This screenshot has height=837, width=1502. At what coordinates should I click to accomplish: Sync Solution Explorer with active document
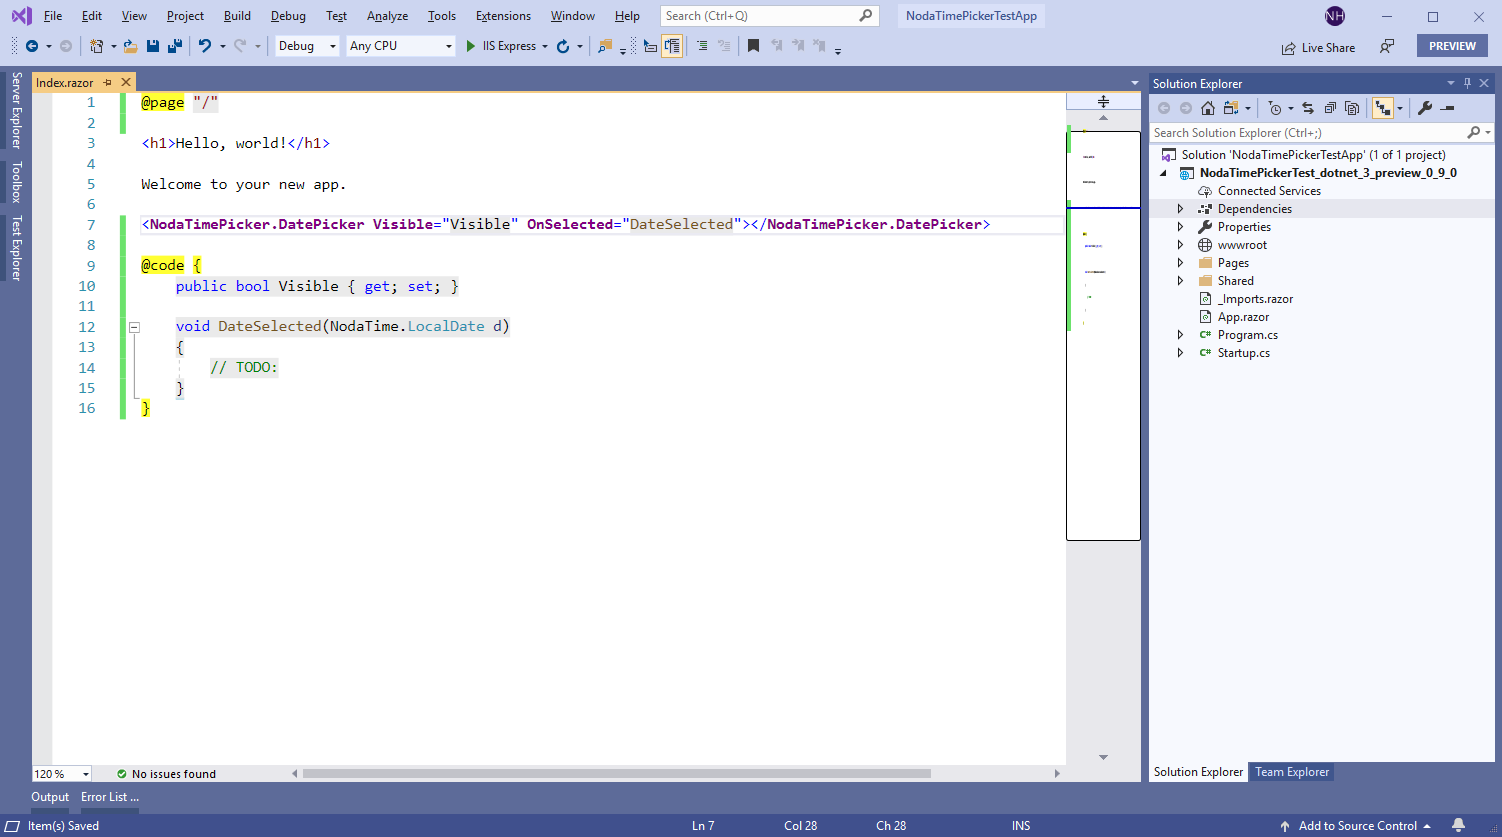(x=1308, y=108)
